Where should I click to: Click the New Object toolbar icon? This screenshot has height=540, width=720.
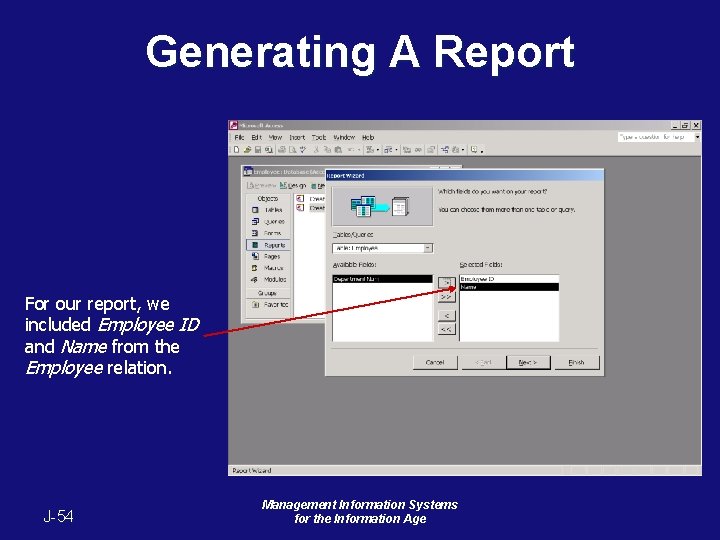pos(455,150)
